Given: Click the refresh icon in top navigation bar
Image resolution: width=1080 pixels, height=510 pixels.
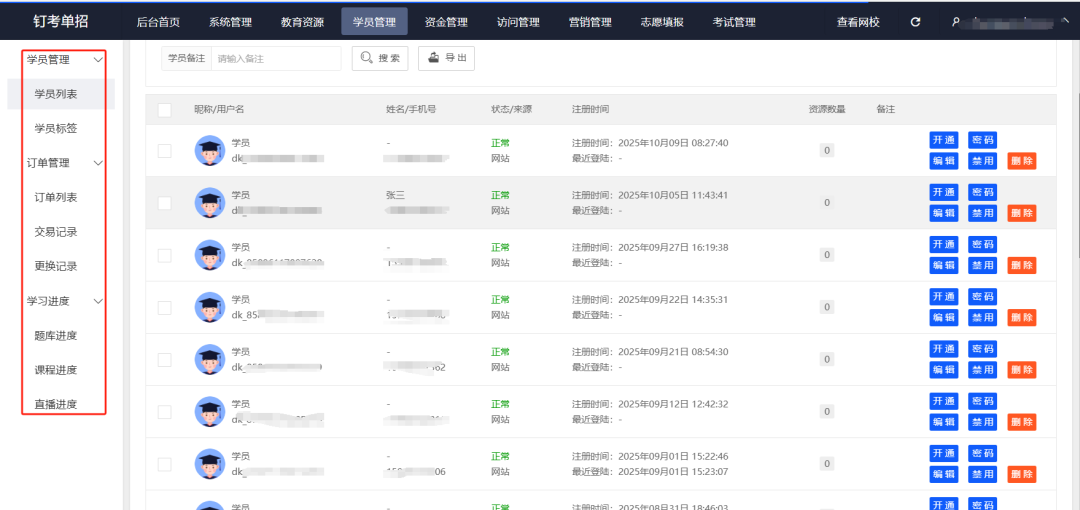Looking at the screenshot, I should 915,22.
